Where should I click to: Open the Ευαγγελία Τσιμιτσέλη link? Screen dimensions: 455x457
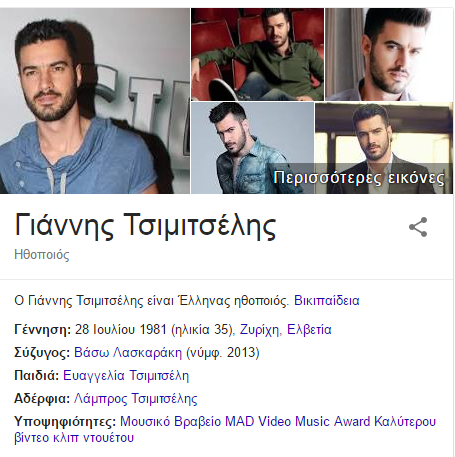tap(126, 376)
